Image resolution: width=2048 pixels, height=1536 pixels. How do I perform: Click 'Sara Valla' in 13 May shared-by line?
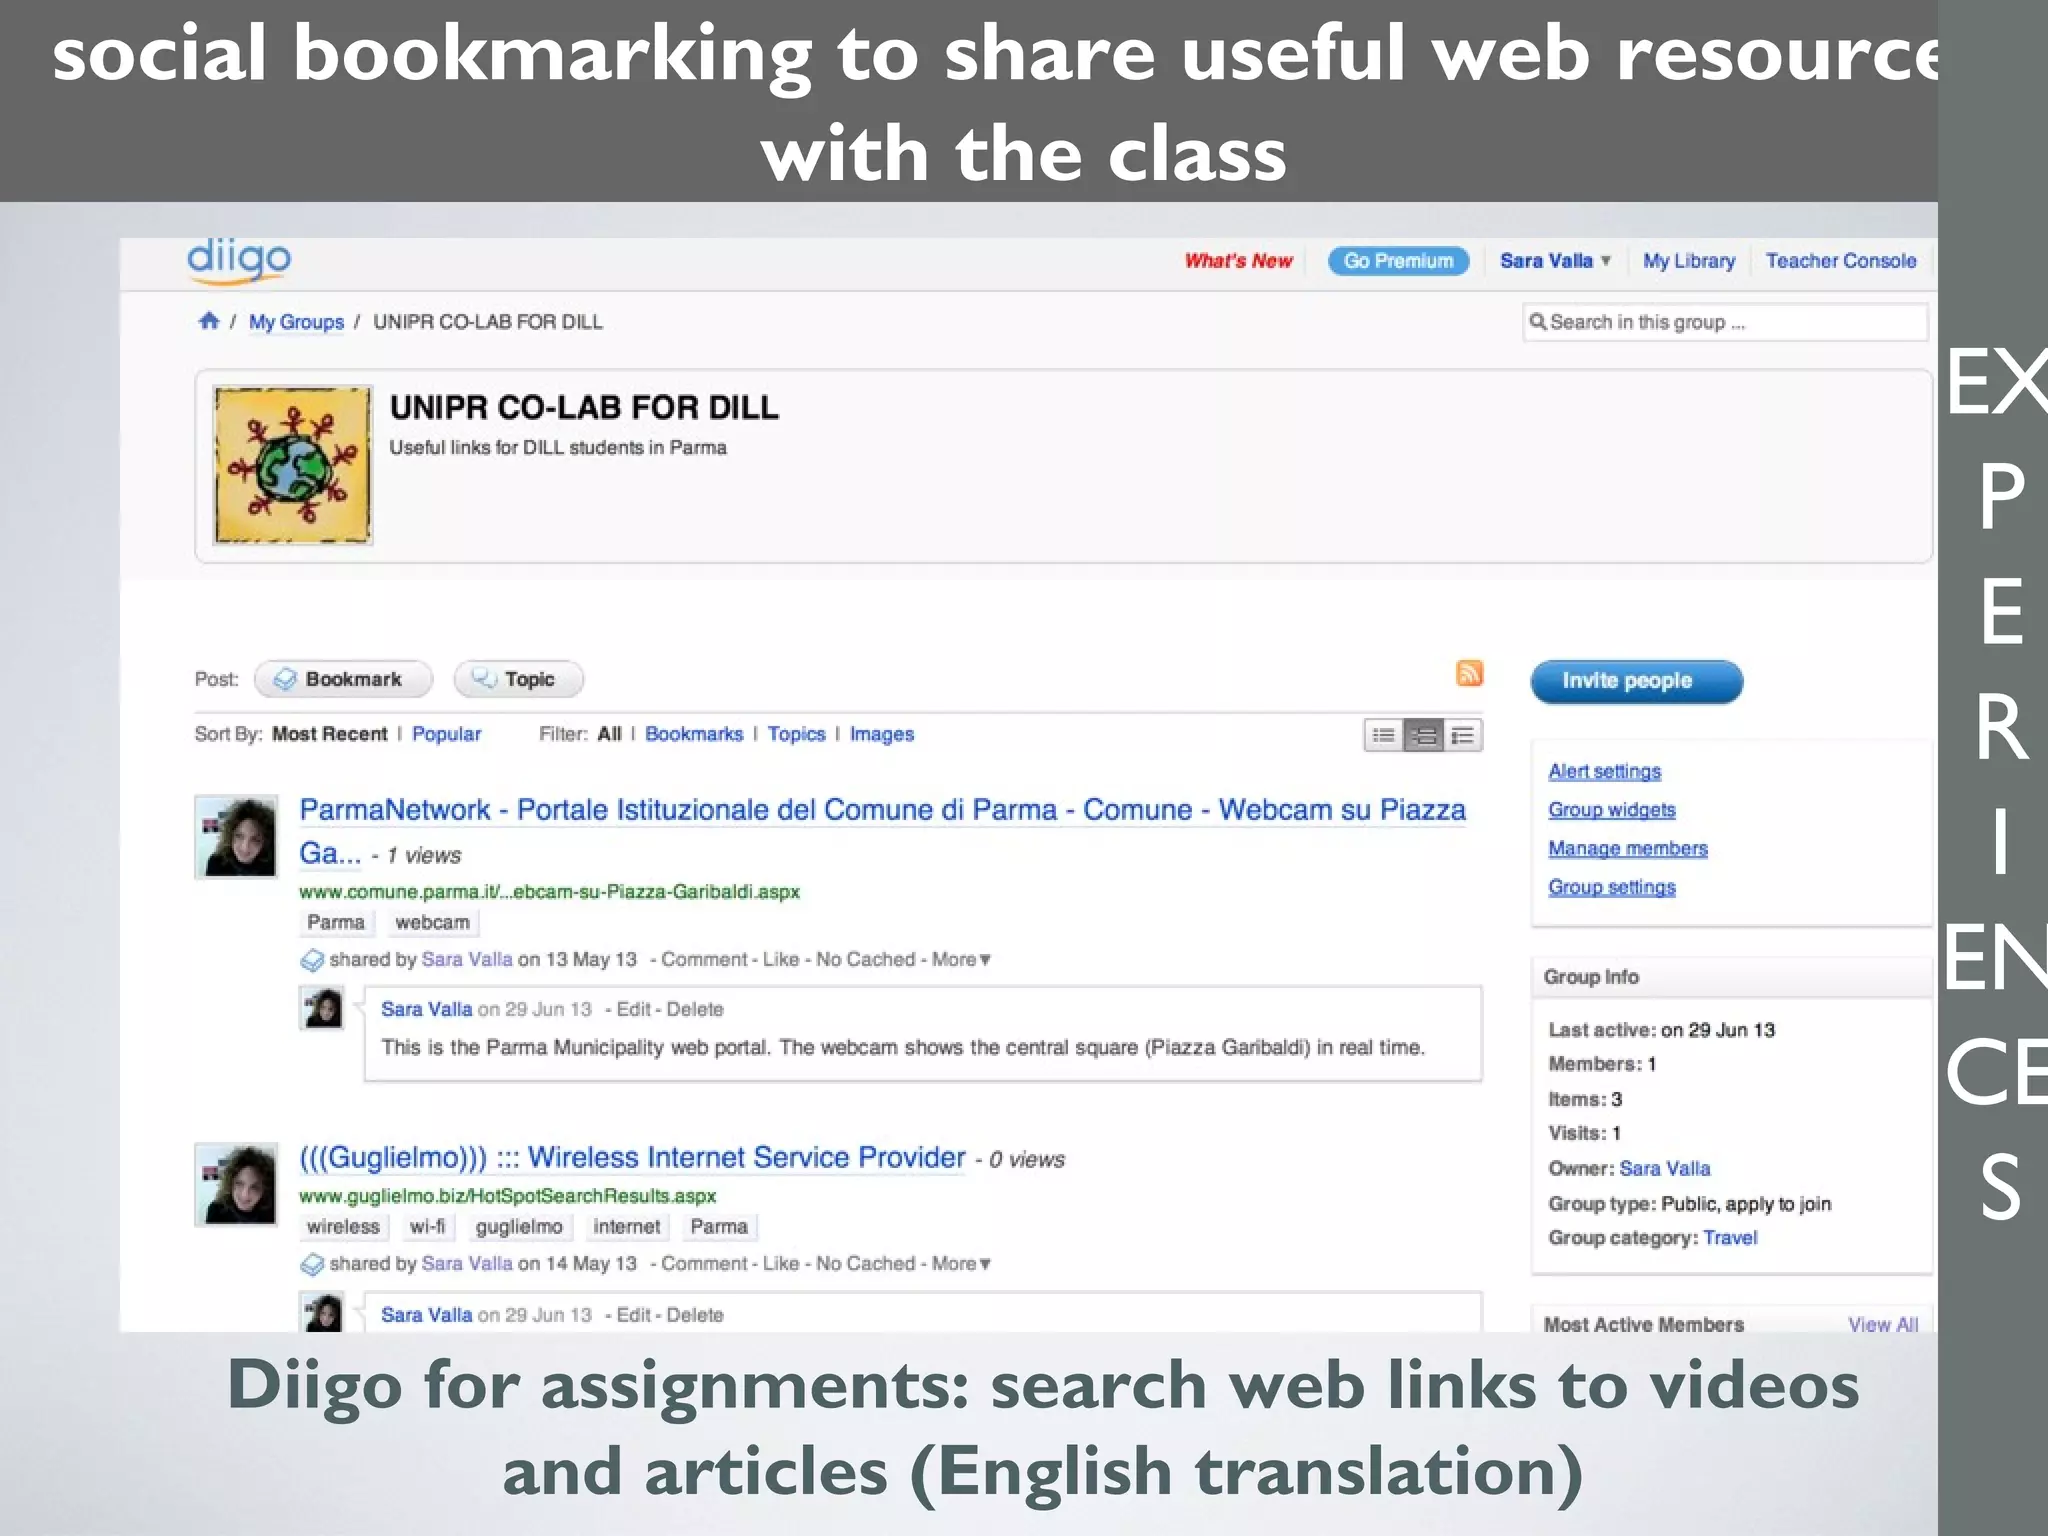pyautogui.click(x=467, y=959)
